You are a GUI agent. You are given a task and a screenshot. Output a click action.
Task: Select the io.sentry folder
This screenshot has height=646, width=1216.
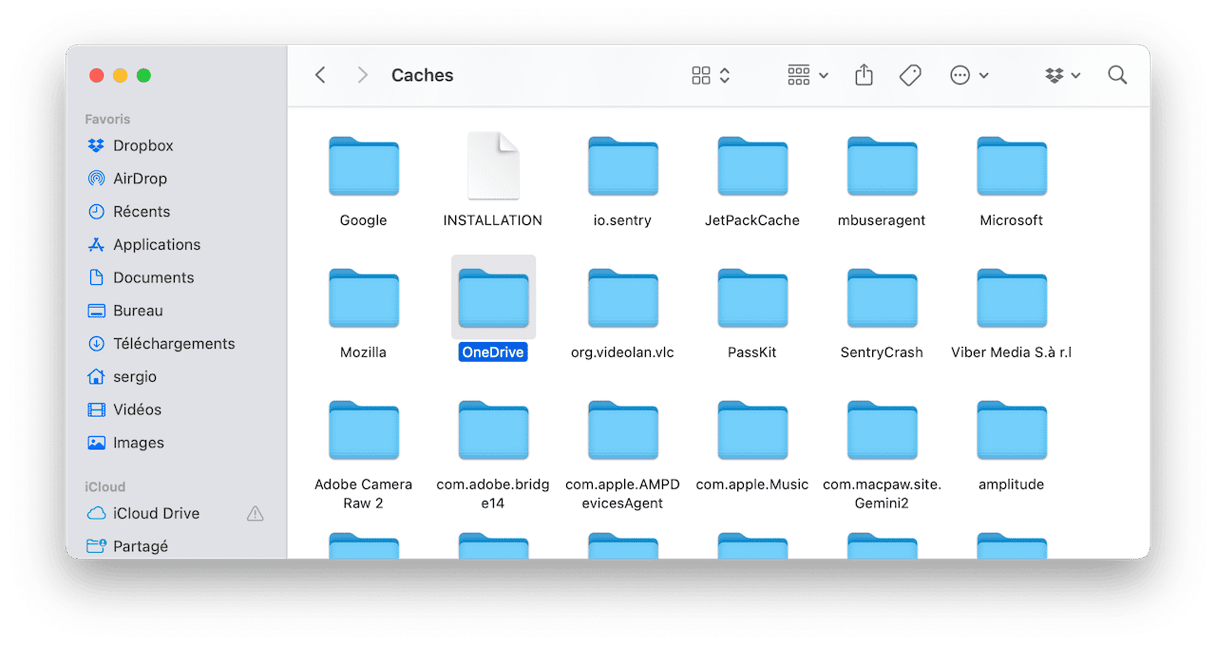[623, 166]
